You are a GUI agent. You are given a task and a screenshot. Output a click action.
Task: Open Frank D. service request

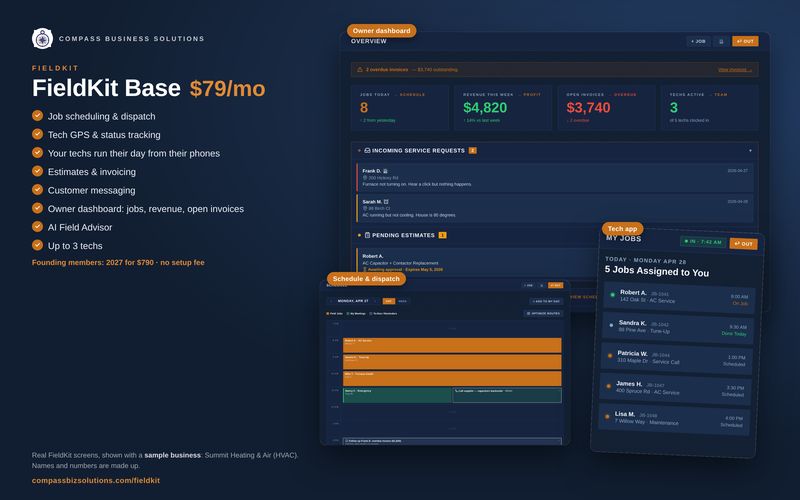(555, 177)
